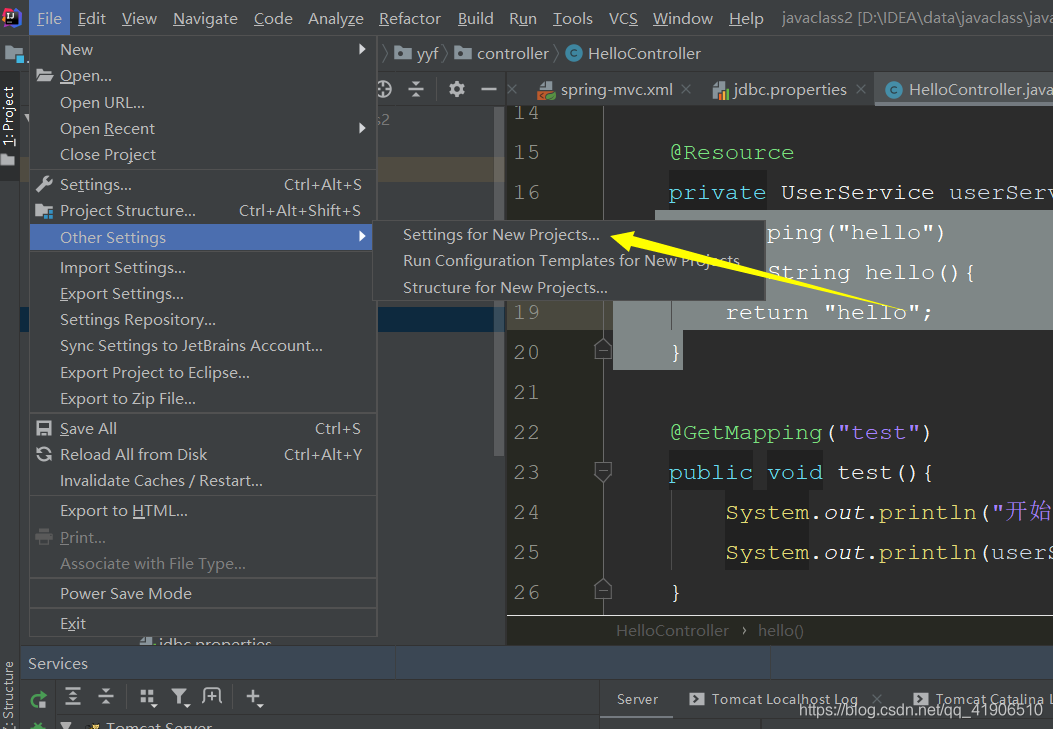Click Expand All icon in Services toolbar
The image size is (1053, 729).
click(73, 697)
